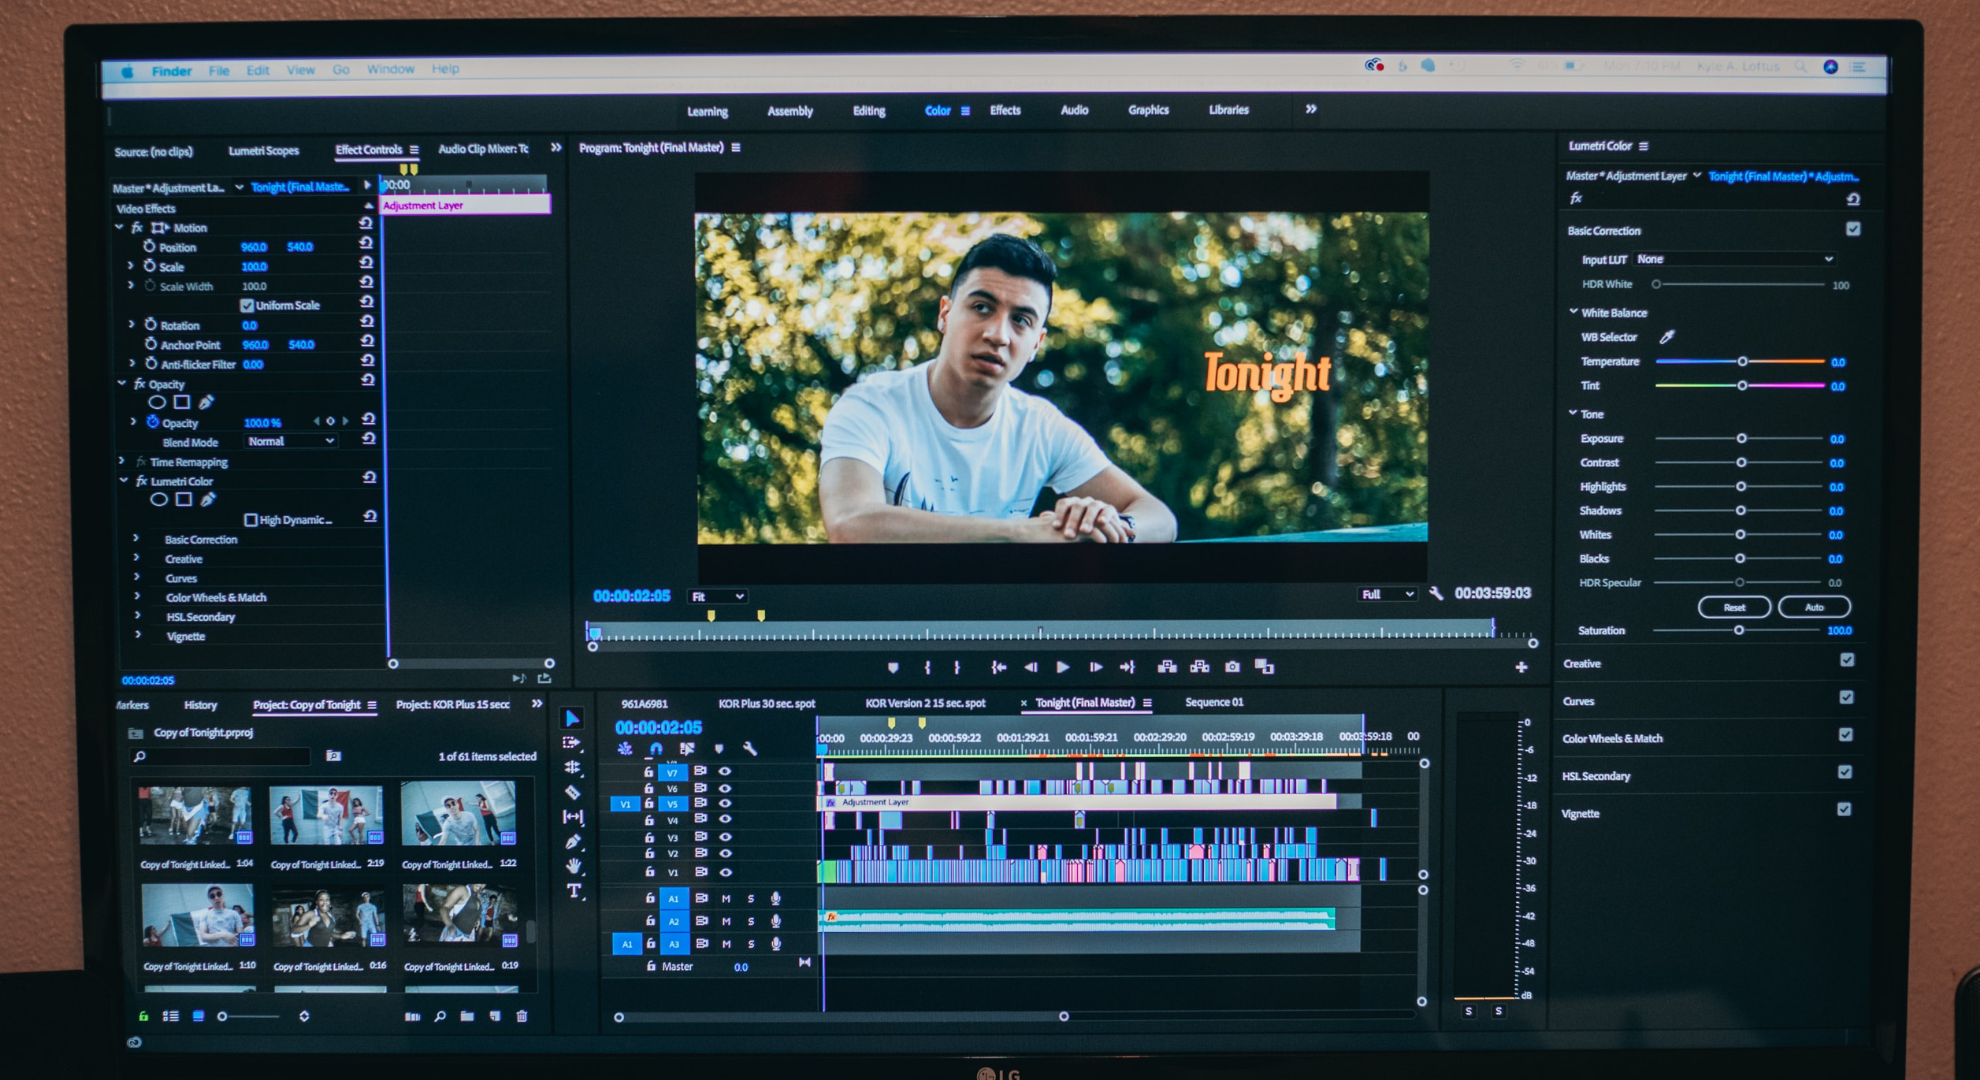This screenshot has height=1080, width=1980.
Task: Open the Lumetri Scopes tab
Action: 263,151
